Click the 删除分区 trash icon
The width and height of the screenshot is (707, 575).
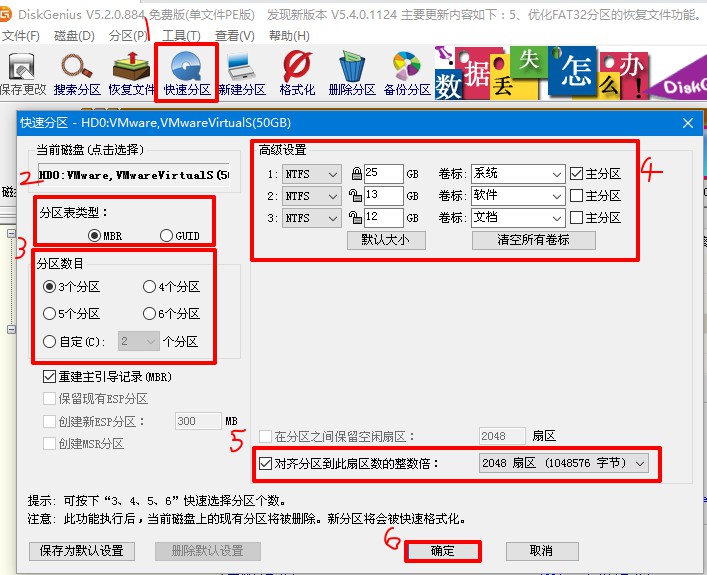tap(352, 74)
